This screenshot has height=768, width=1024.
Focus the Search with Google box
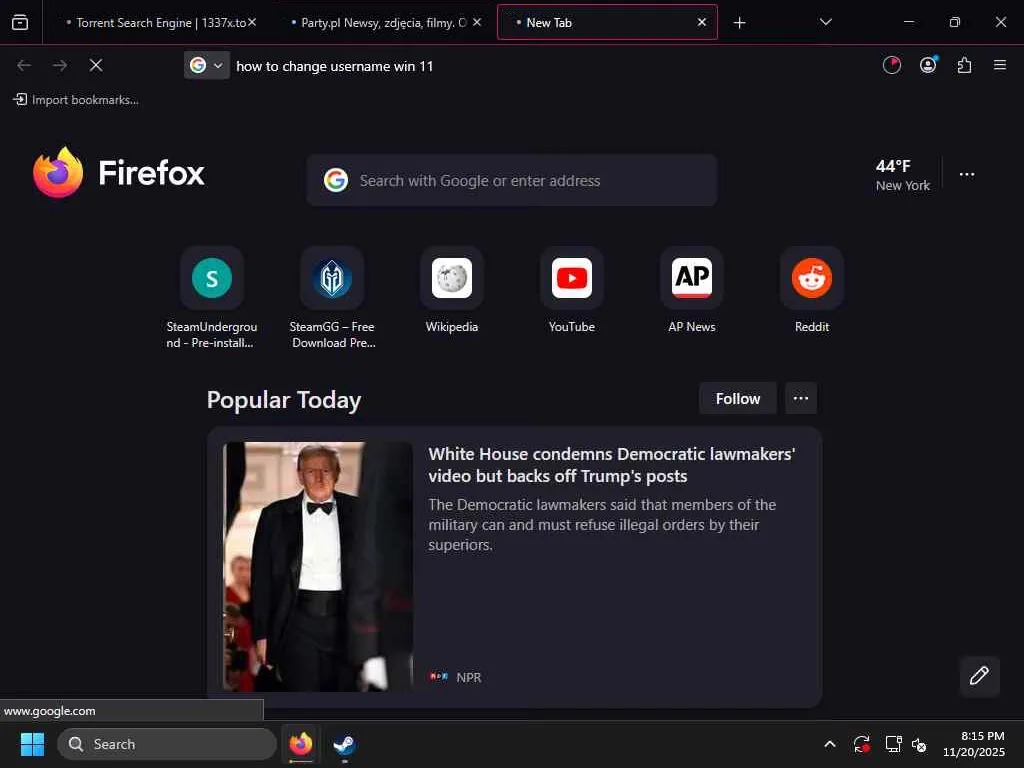click(512, 180)
